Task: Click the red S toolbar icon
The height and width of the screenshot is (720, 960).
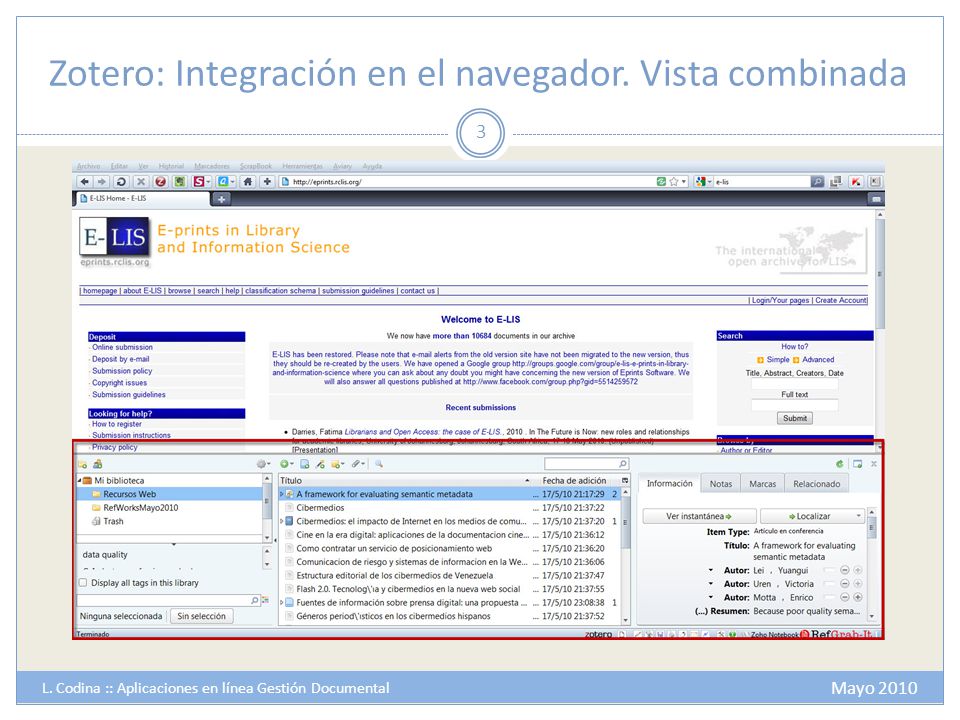Action: tap(198, 182)
